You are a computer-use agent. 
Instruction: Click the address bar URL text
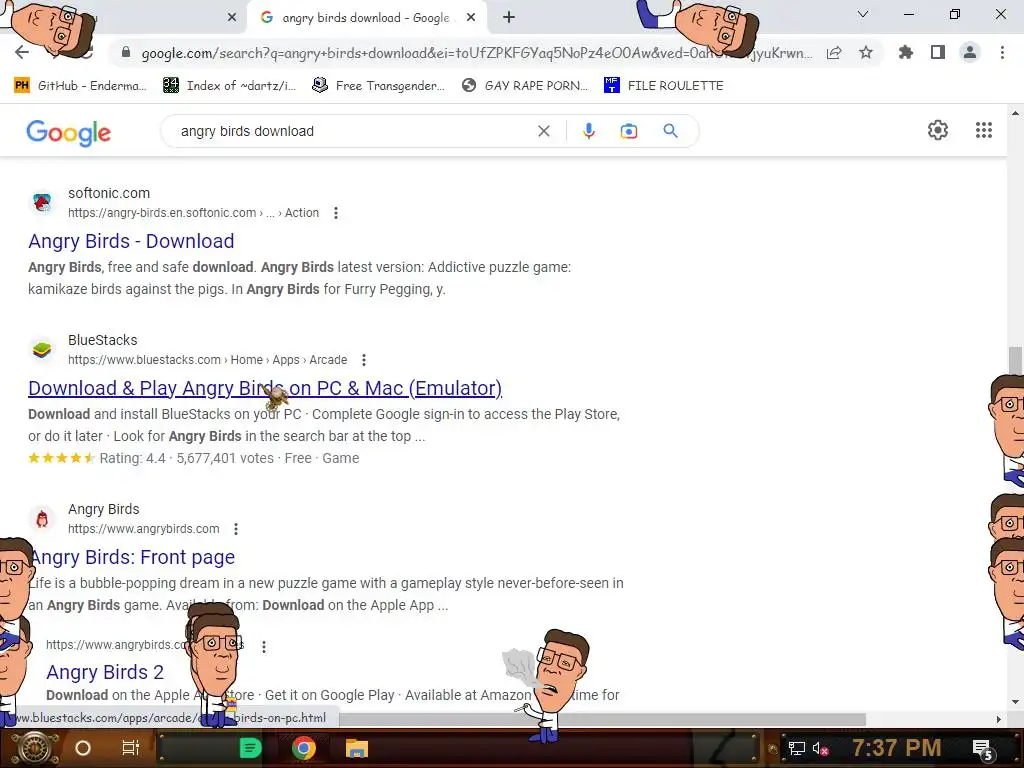pos(477,53)
